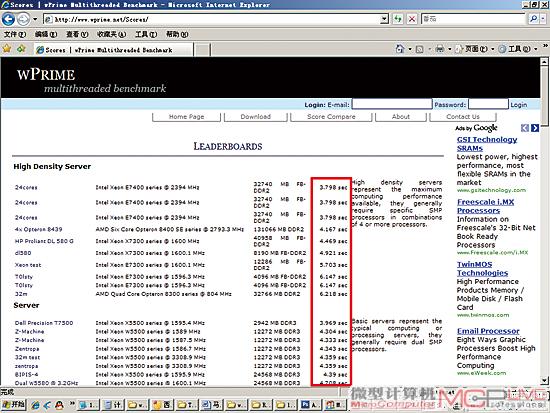The height and width of the screenshot is (413, 550).
Task: Open the 4x Opteron 8439 entry
Action: (39, 229)
